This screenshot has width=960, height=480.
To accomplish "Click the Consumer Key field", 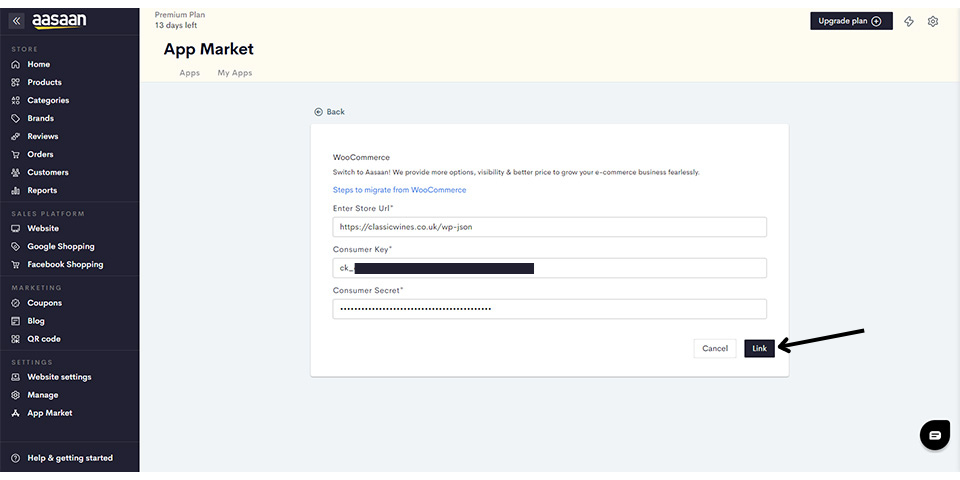I will tap(549, 268).
